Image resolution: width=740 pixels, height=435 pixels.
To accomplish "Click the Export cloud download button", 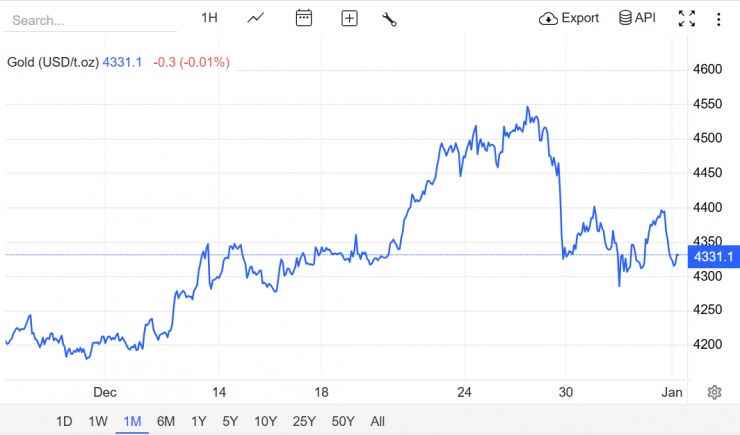I will 569,18.
